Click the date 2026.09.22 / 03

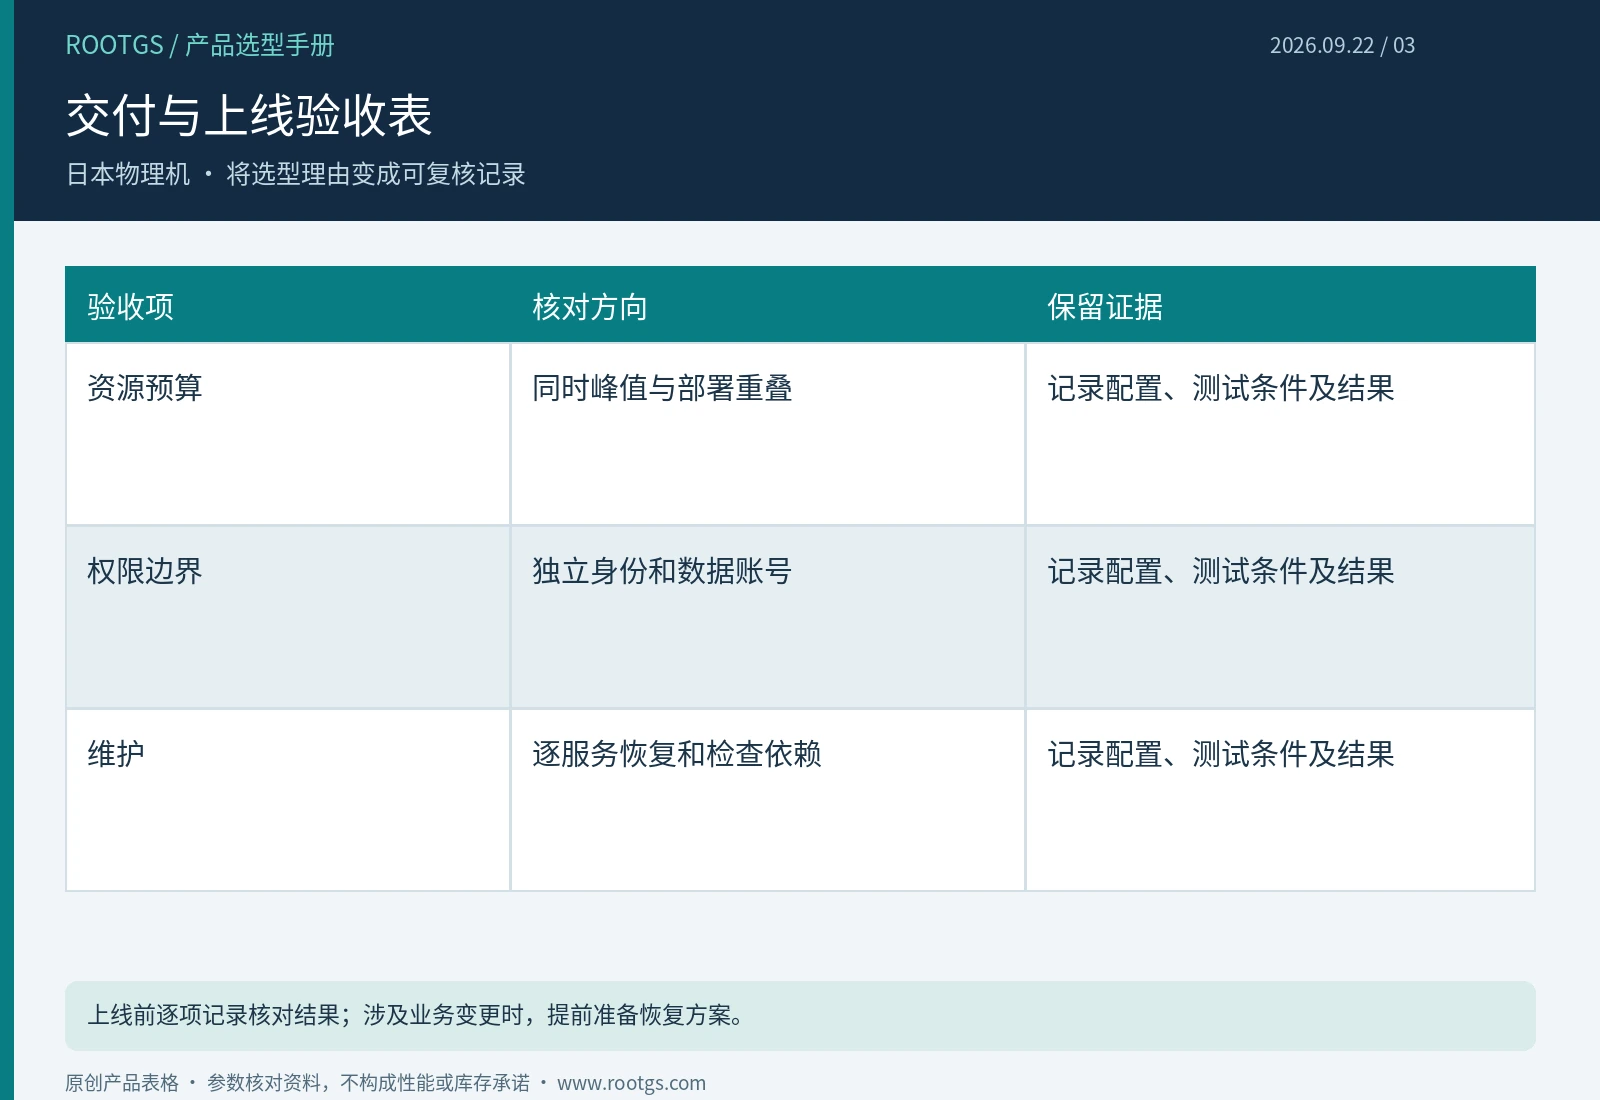pos(1342,45)
